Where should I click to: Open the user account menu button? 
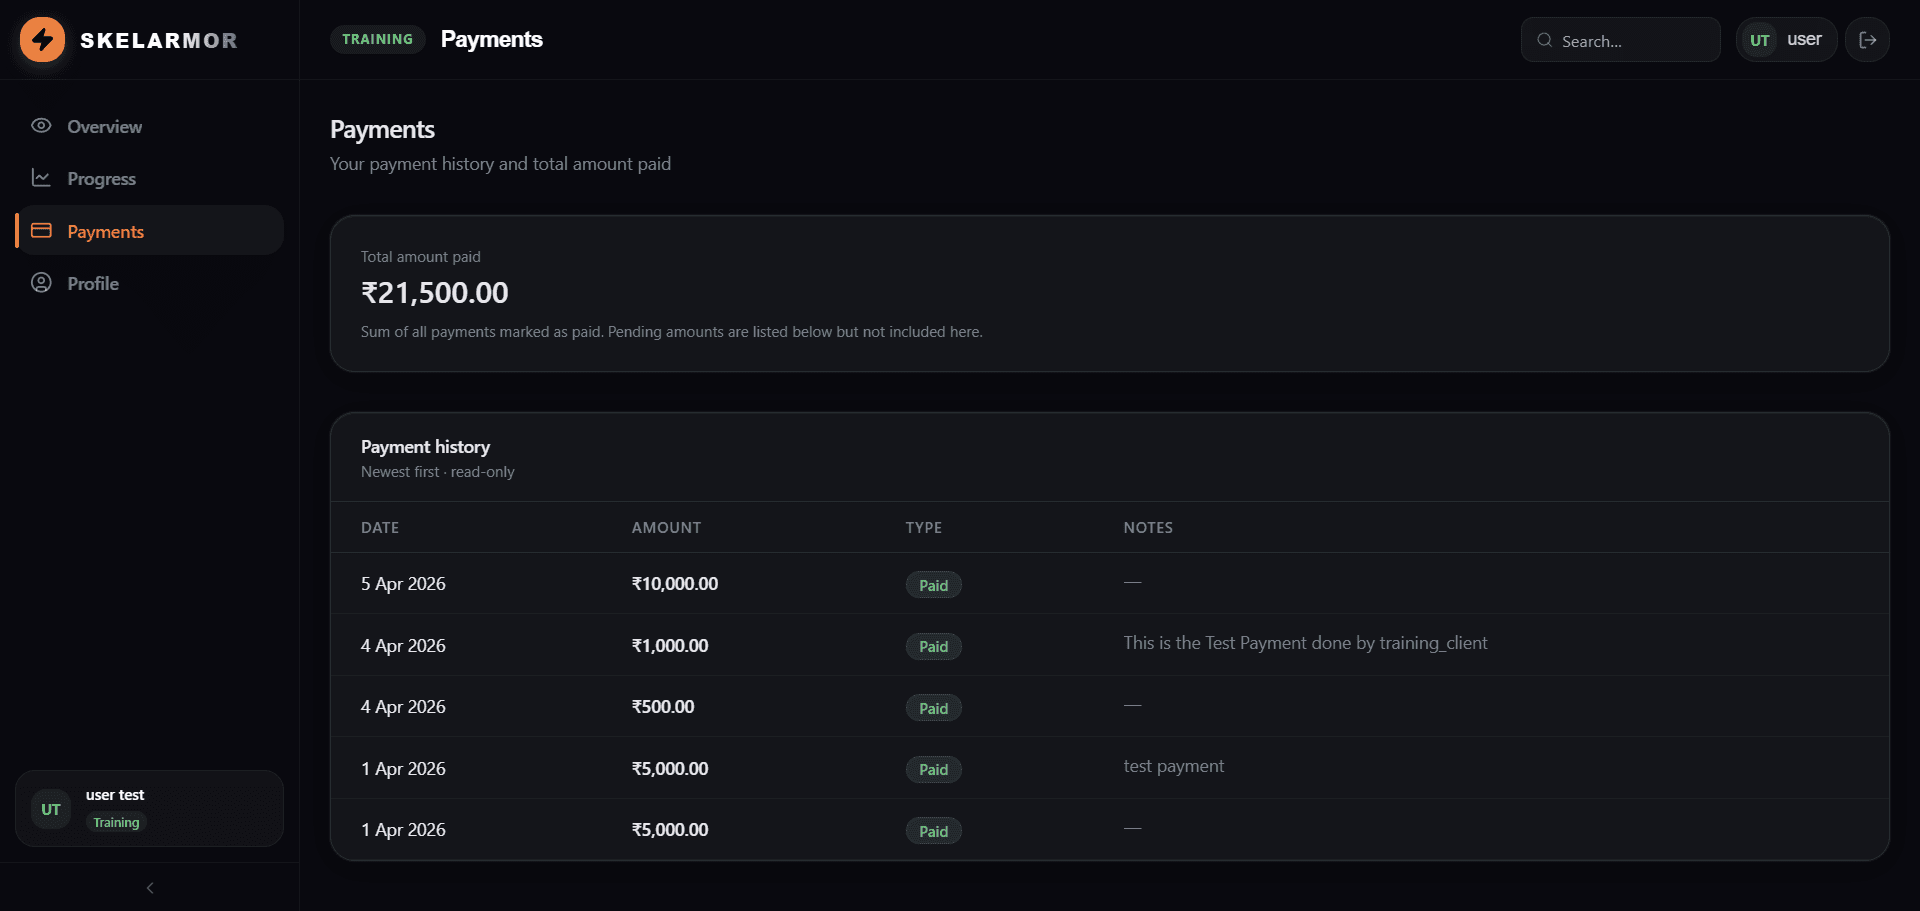1787,40
